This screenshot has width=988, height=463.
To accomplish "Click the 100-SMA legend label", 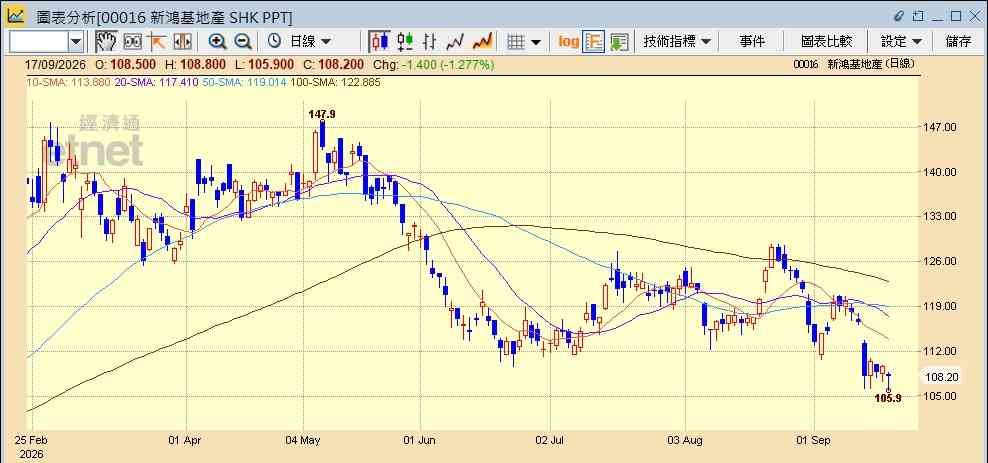I will [x=335, y=82].
